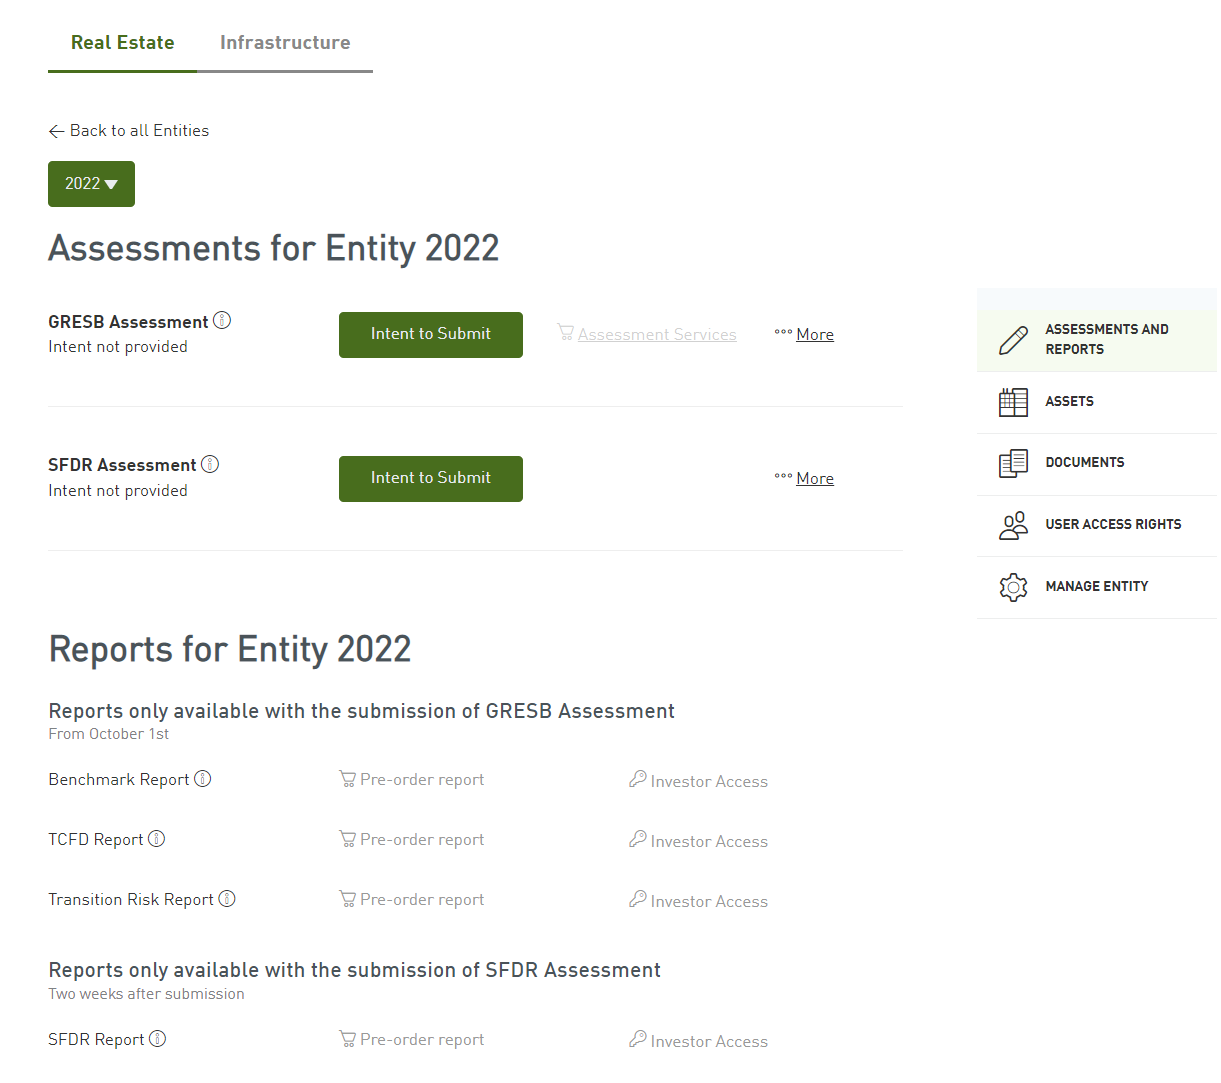The width and height of the screenshot is (1221, 1083).
Task: Click the SFDR Assessment title
Action: [x=122, y=466]
